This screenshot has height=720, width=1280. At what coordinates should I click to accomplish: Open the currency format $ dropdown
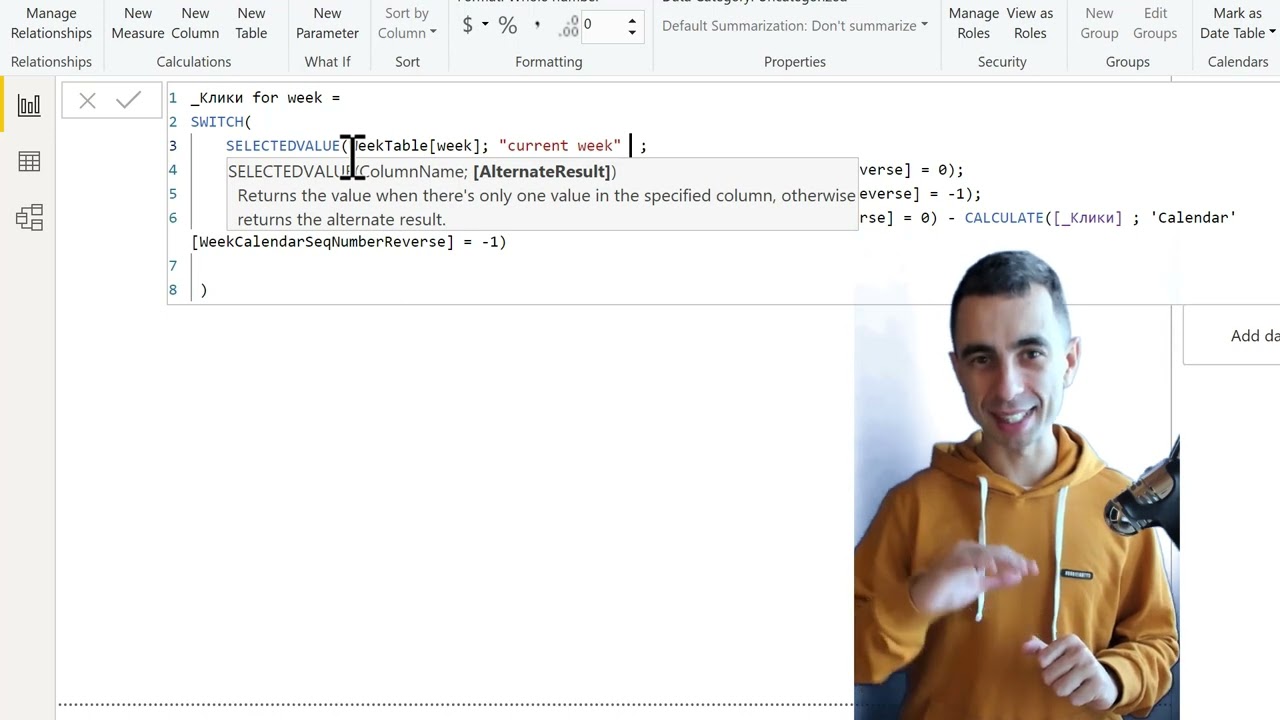click(x=474, y=25)
